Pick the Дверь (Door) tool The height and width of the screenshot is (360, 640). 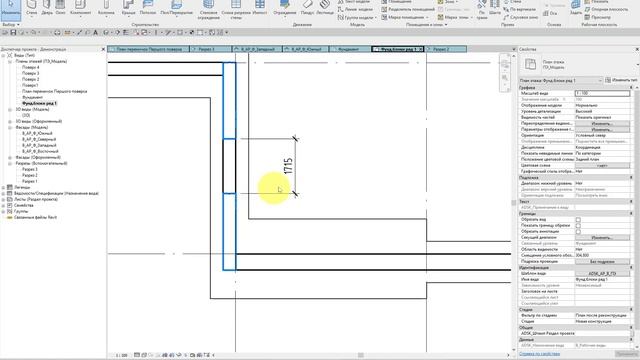click(x=47, y=8)
